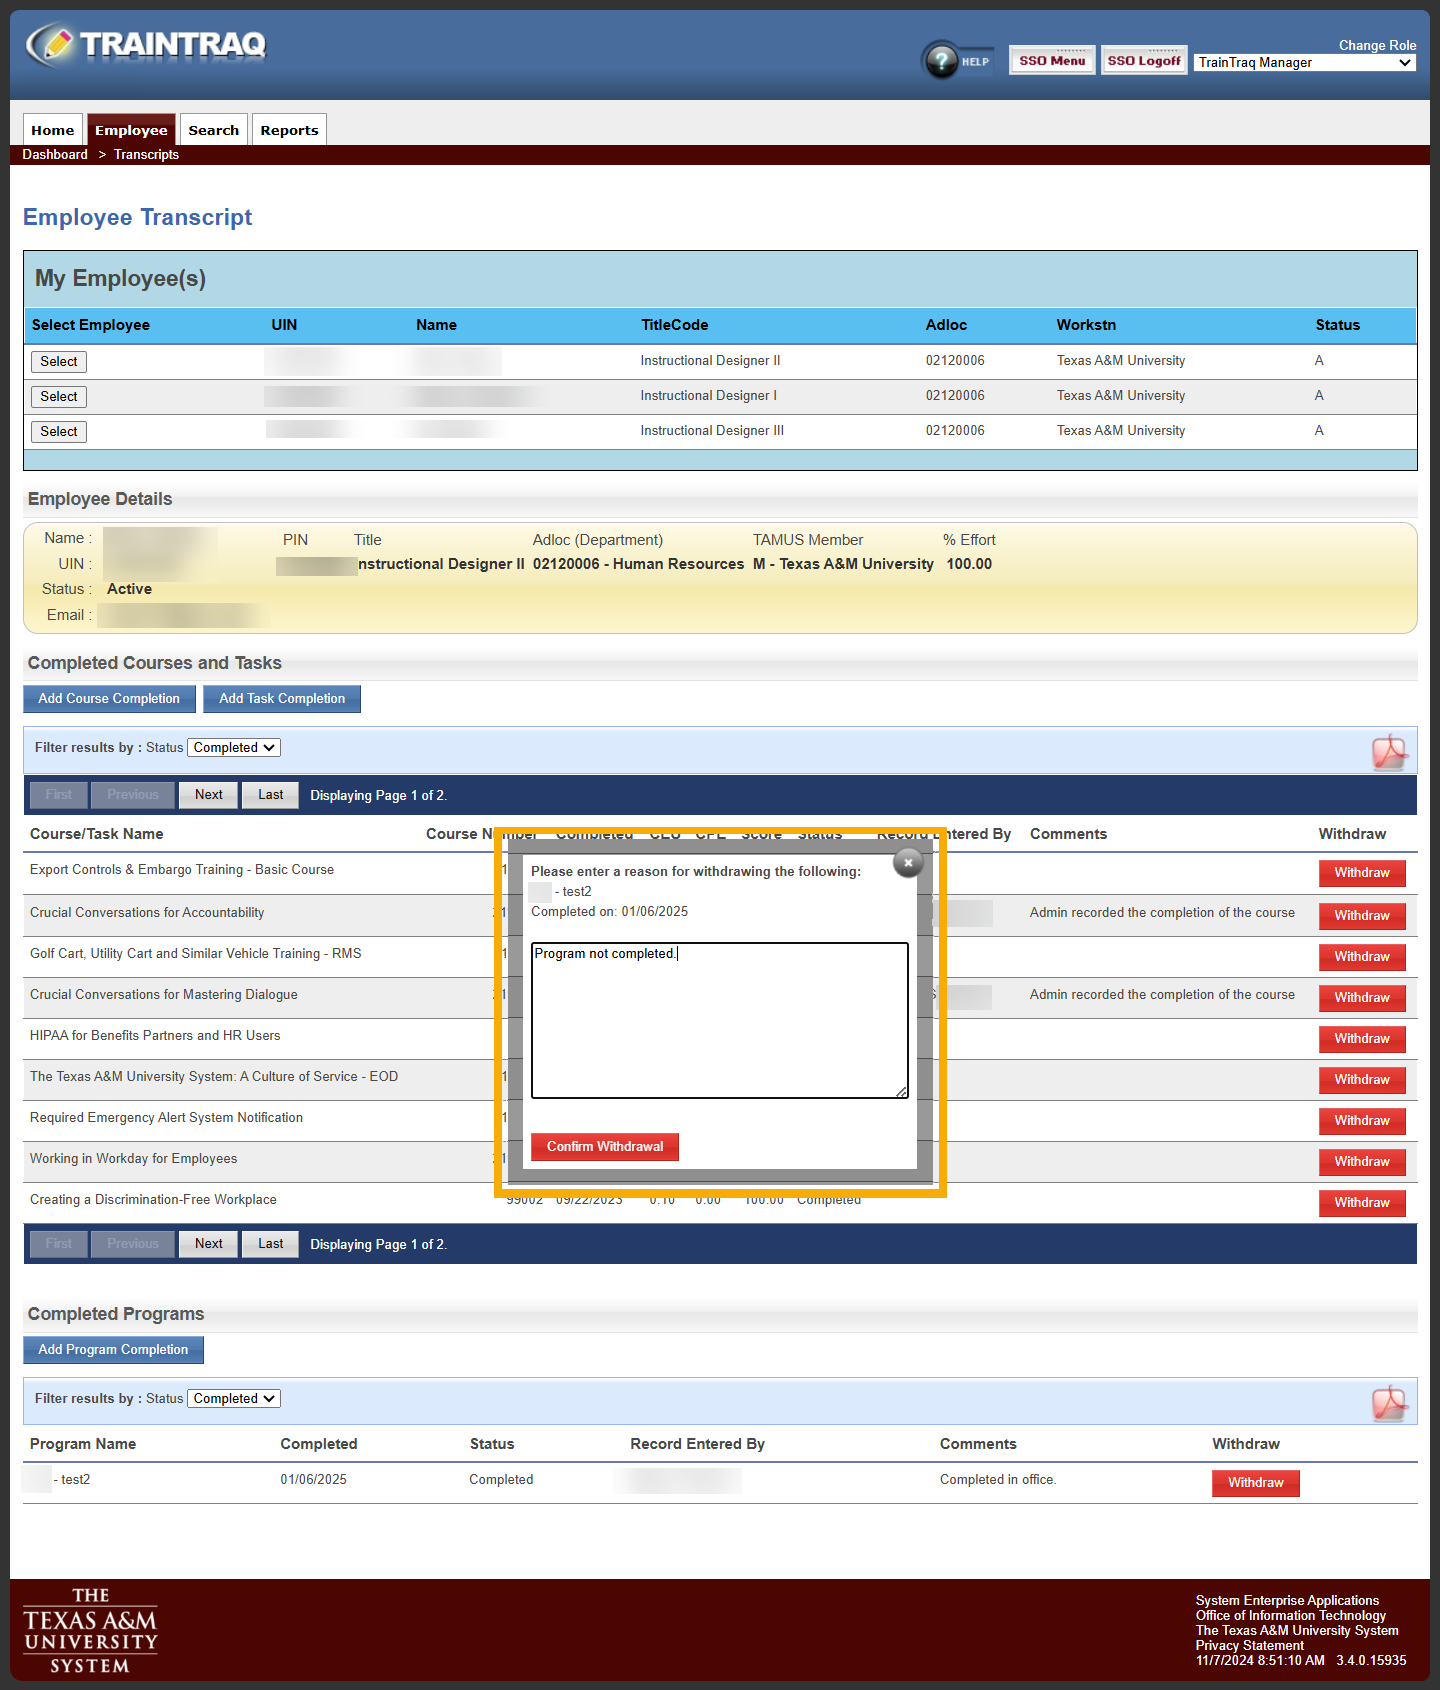
Task: Close the withdrawal reason dialog
Action: 907,862
